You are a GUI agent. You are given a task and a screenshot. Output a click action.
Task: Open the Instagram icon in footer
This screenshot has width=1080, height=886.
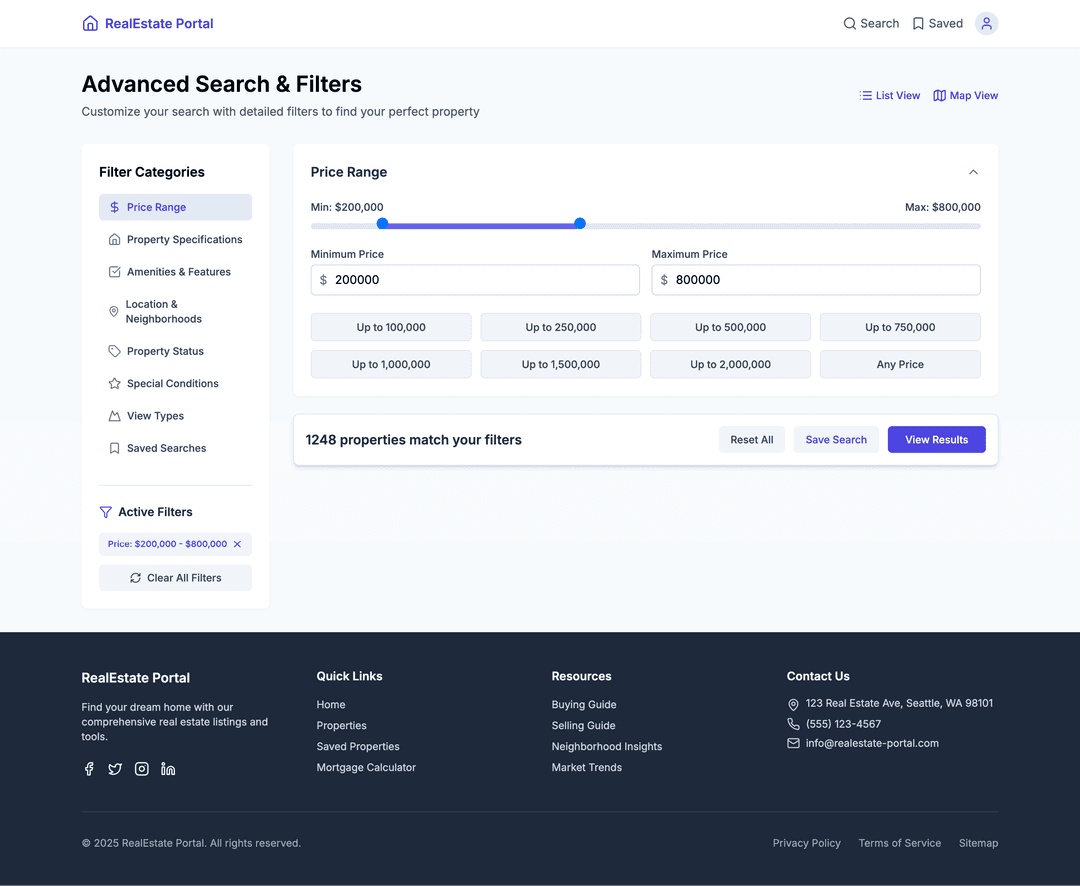coord(142,769)
